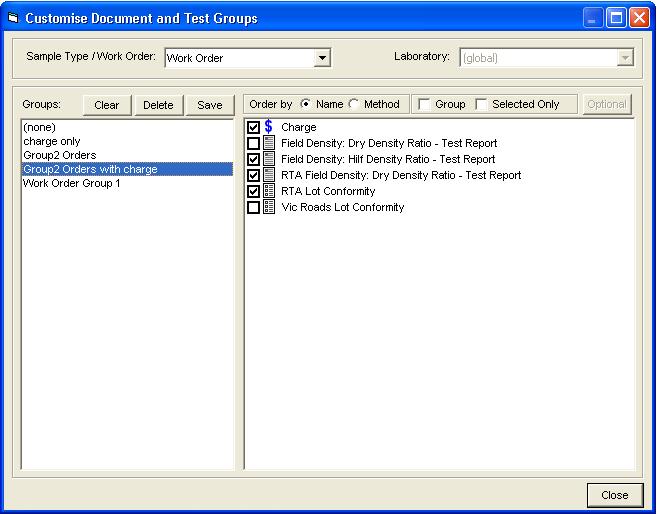Toggle the Selected Only checkbox
Screen dimensions: 657x514
481,104
